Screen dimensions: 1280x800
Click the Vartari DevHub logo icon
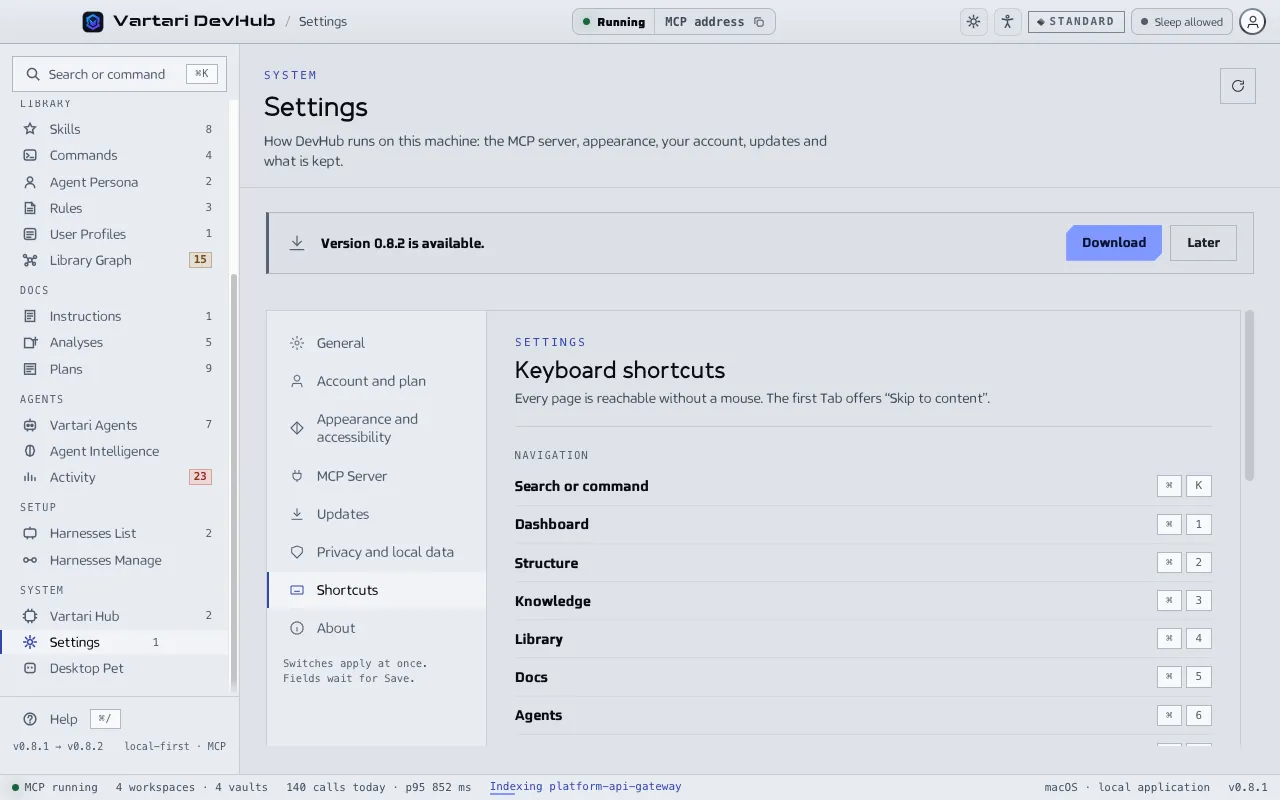(x=93, y=21)
